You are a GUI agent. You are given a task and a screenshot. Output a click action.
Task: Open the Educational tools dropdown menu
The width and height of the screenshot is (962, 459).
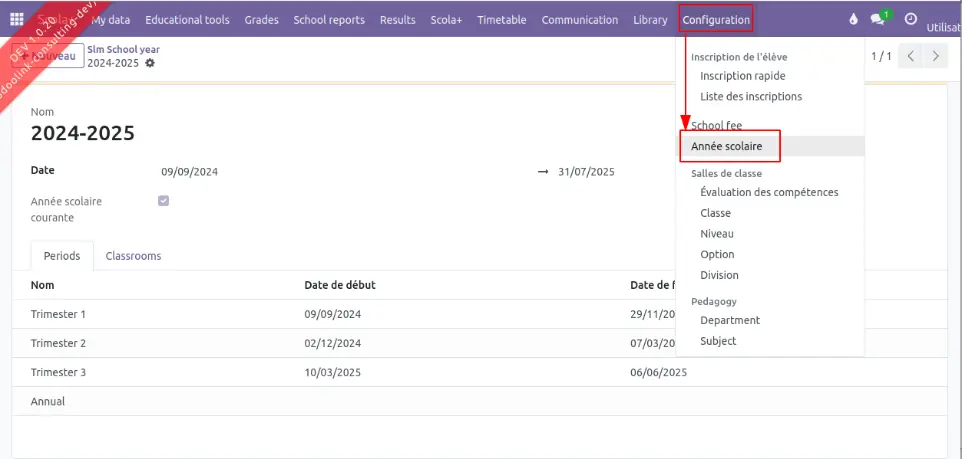pos(187,20)
